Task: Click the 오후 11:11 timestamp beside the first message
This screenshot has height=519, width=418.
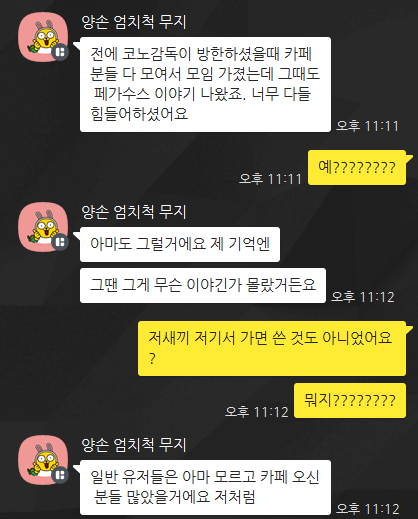Action: [x=367, y=126]
